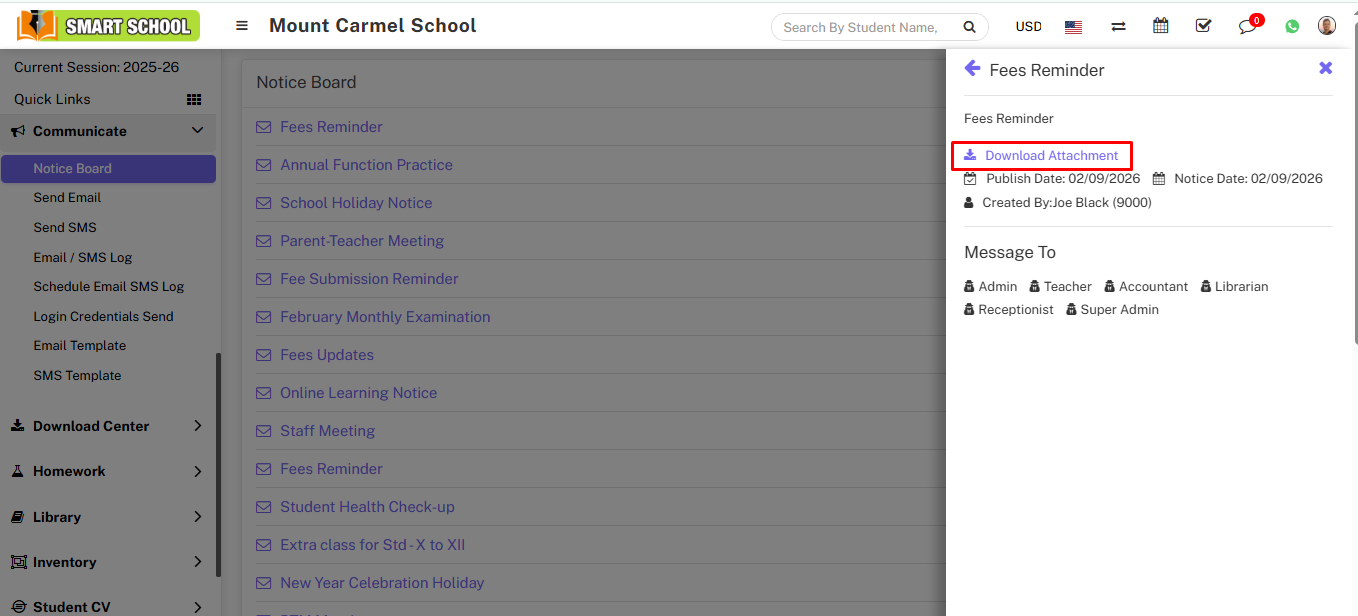Open the USD currency selector
This screenshot has height=616, width=1358.
point(1028,27)
